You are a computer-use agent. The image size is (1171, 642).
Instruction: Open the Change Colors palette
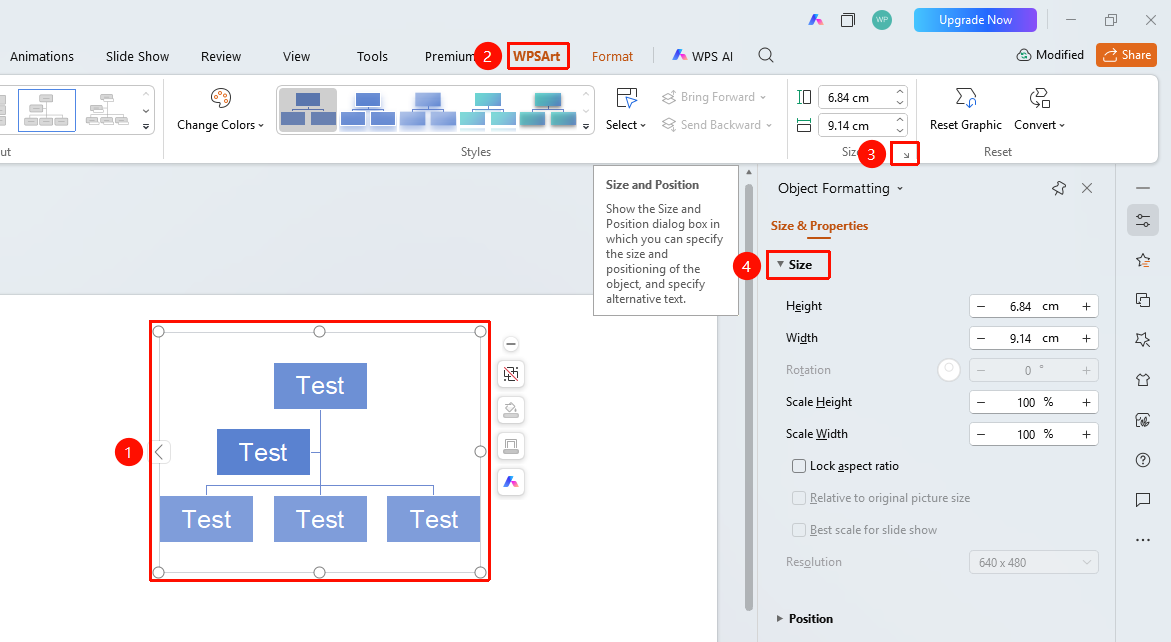point(220,110)
